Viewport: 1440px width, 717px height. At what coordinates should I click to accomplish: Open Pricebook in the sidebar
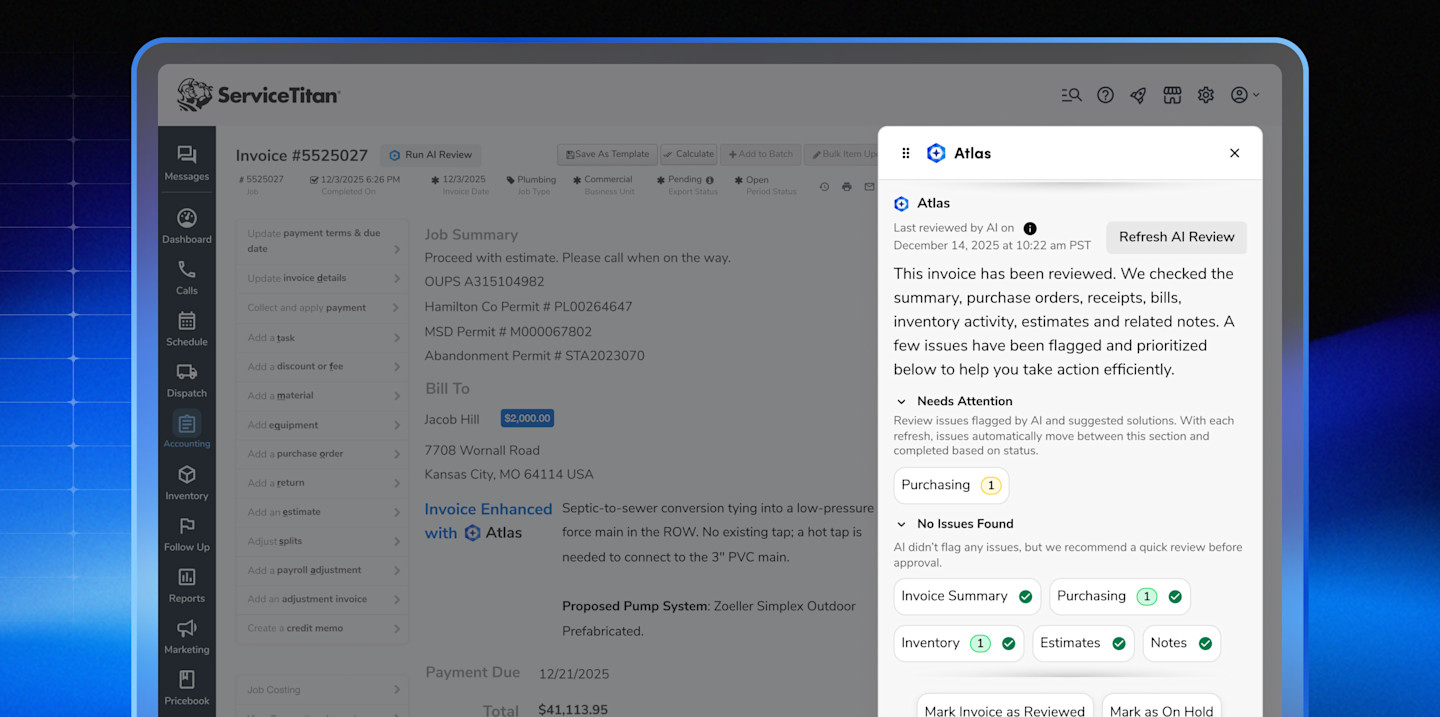tap(187, 688)
